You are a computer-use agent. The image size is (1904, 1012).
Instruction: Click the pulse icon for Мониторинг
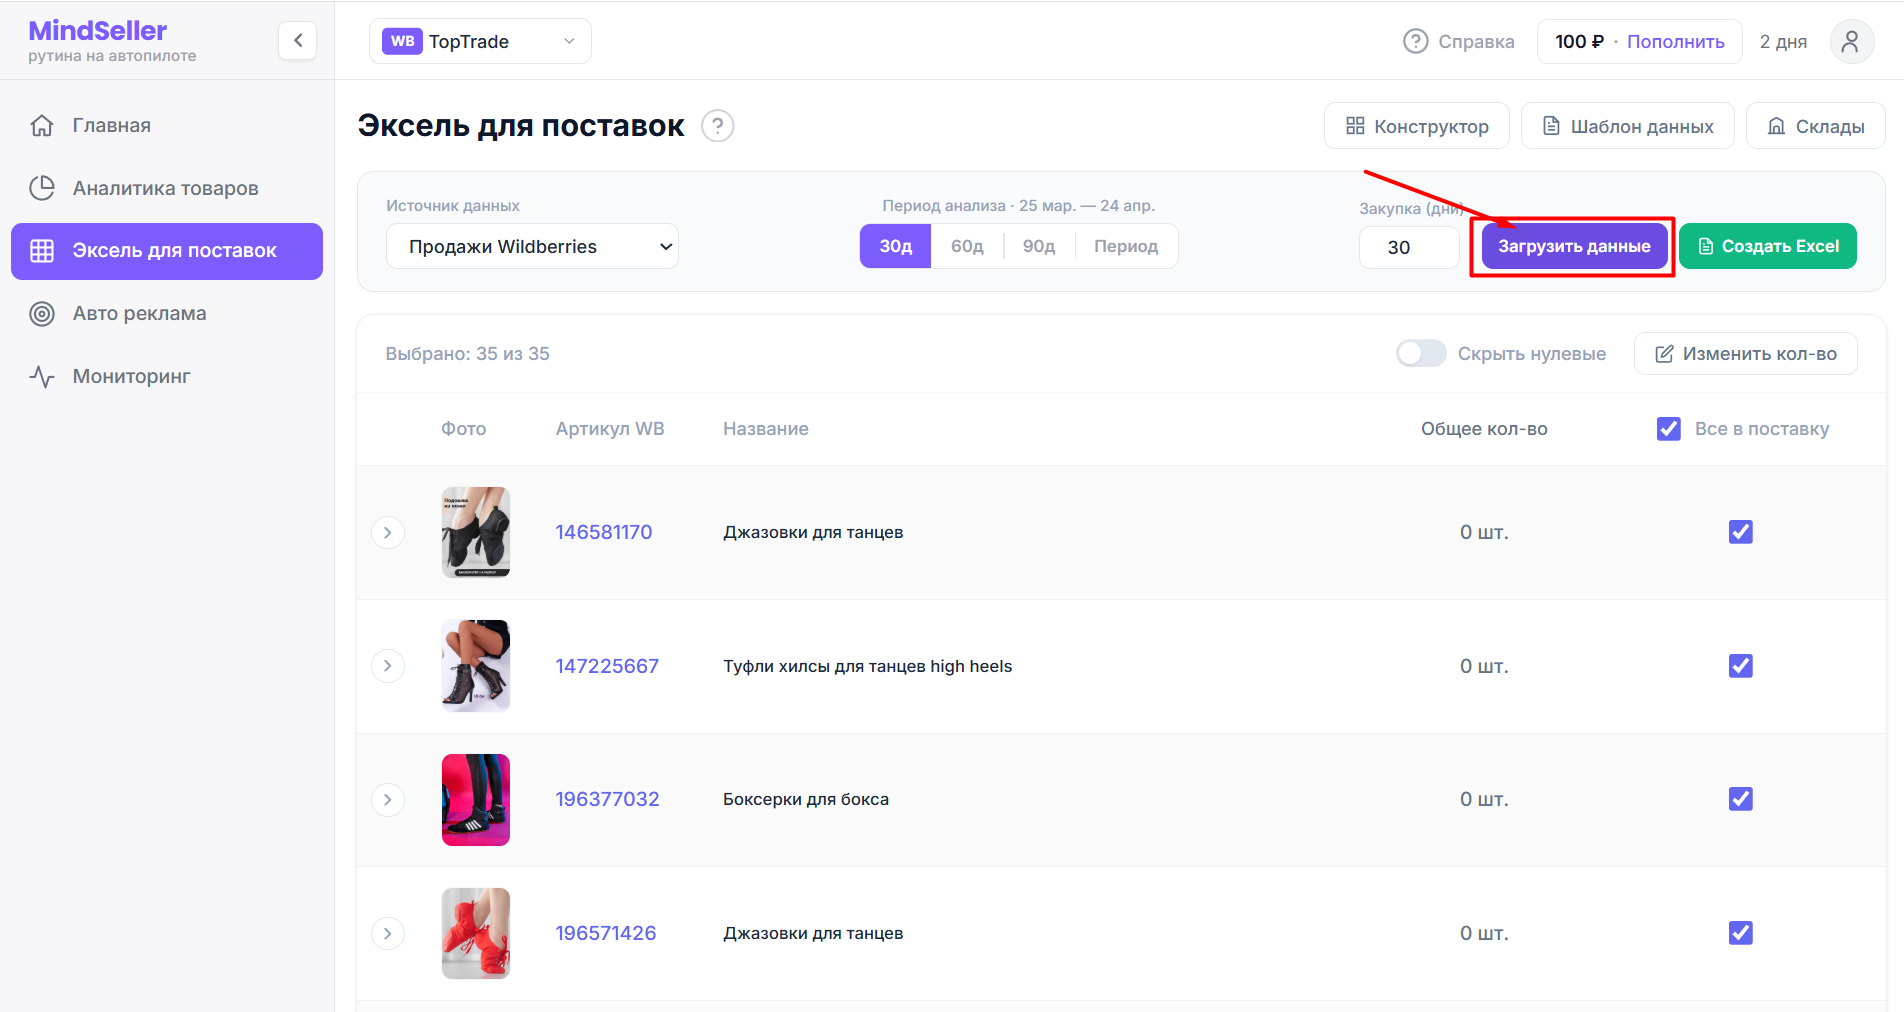point(42,376)
